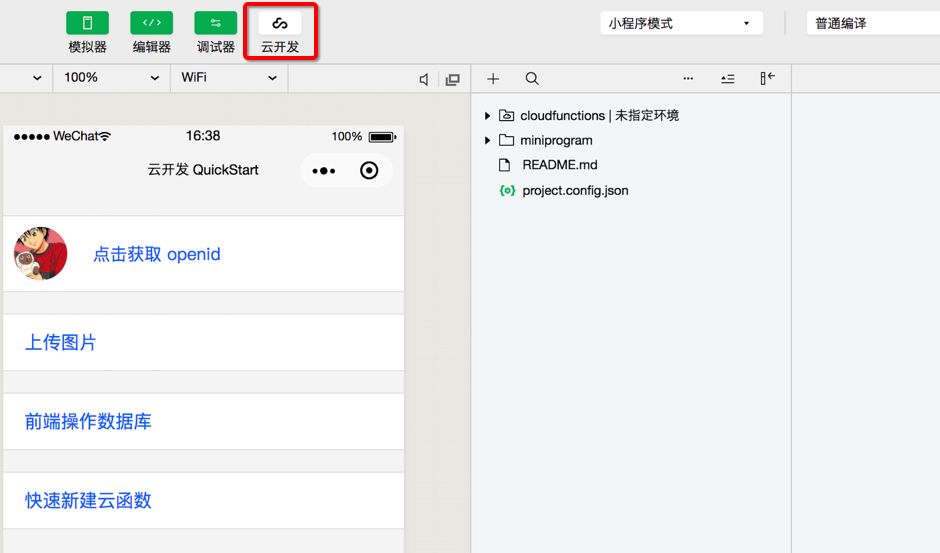Tap the user avatar image
This screenshot has height=553, width=940.
click(x=41, y=253)
